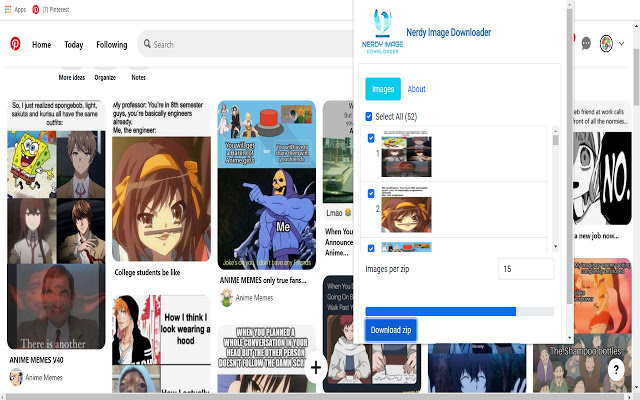640x400 pixels.
Task: Open the Skeletor 'Me' meme pin
Action: 267,185
